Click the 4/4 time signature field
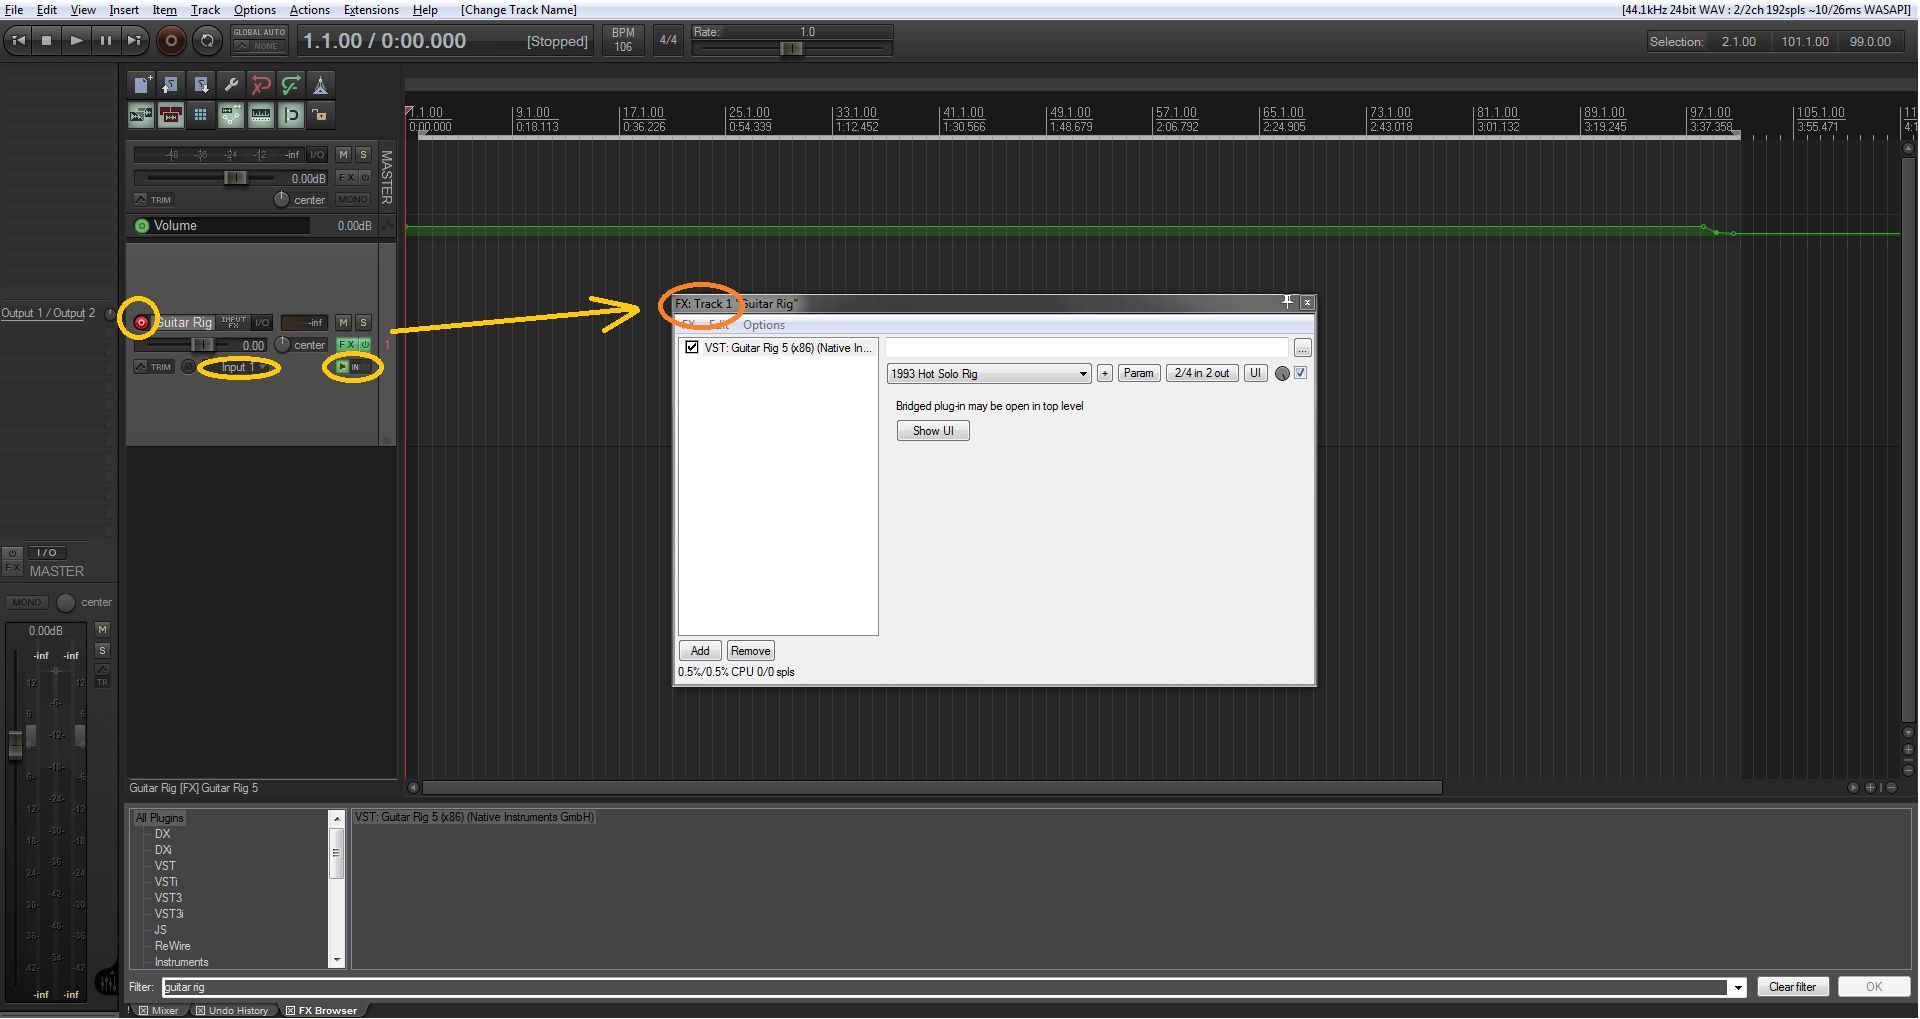The height and width of the screenshot is (1019, 1920). 668,40
